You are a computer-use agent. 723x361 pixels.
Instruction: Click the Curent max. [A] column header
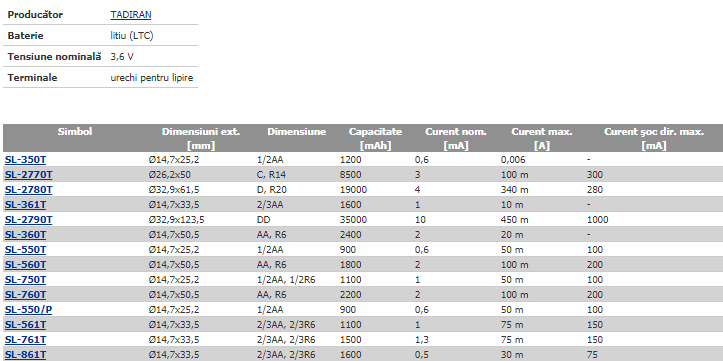pyautogui.click(x=542, y=138)
